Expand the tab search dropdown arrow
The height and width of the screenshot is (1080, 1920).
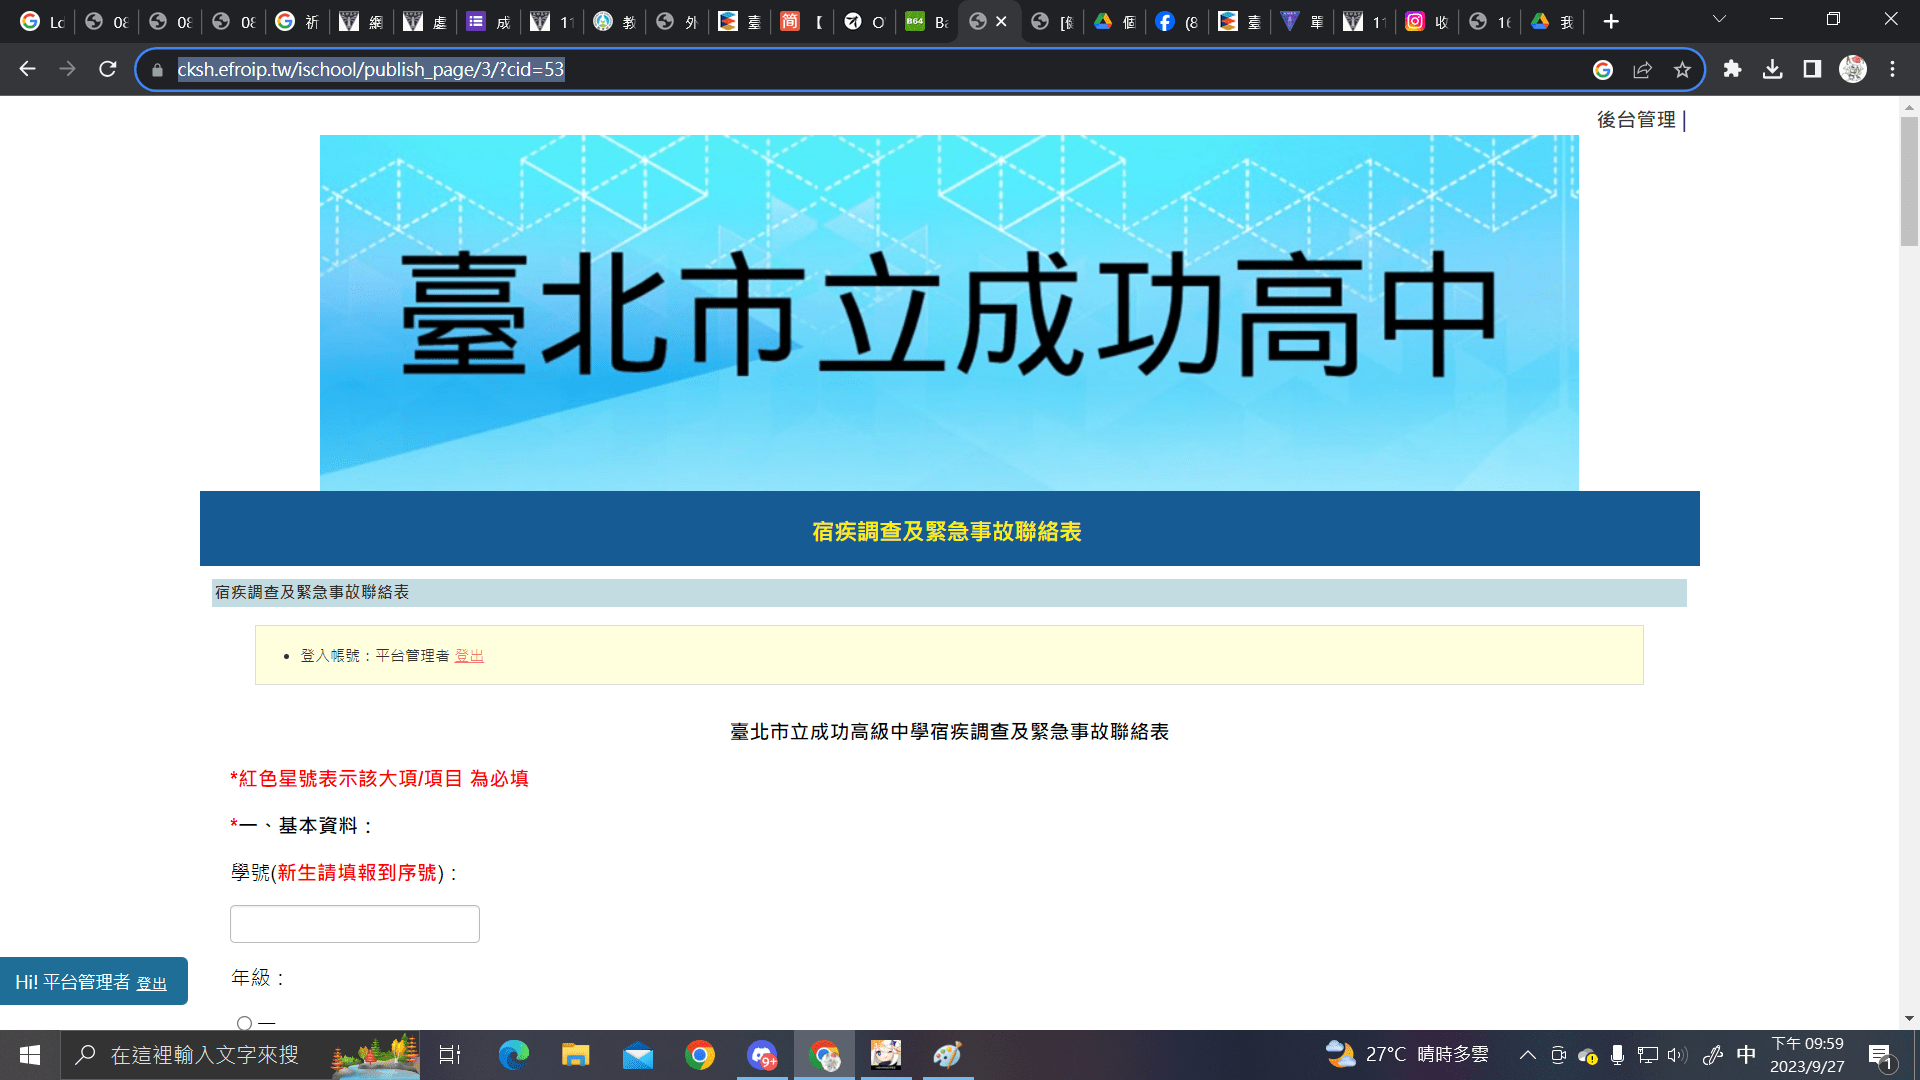tap(1719, 19)
